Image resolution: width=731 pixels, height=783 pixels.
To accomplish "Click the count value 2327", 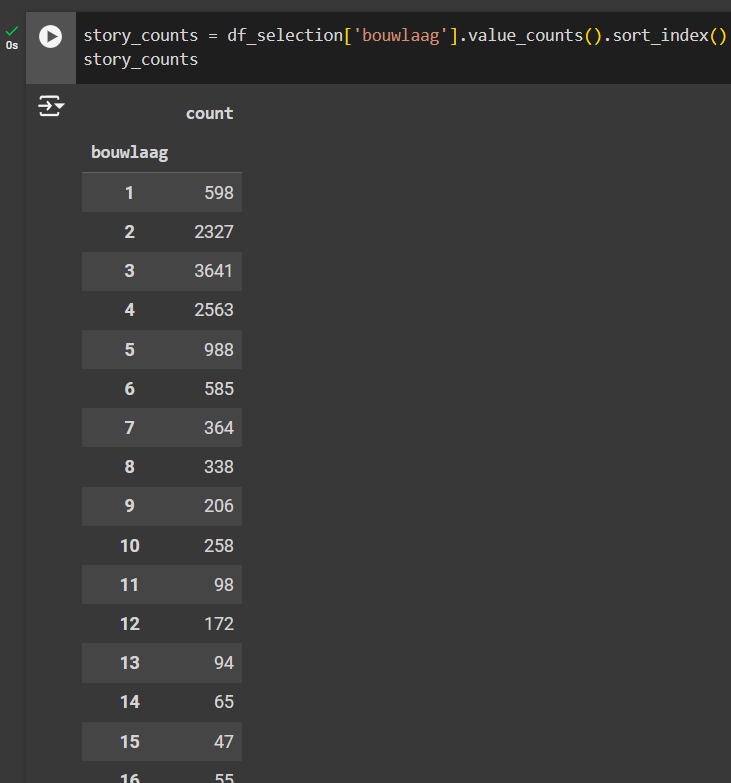I will click(x=213, y=232).
